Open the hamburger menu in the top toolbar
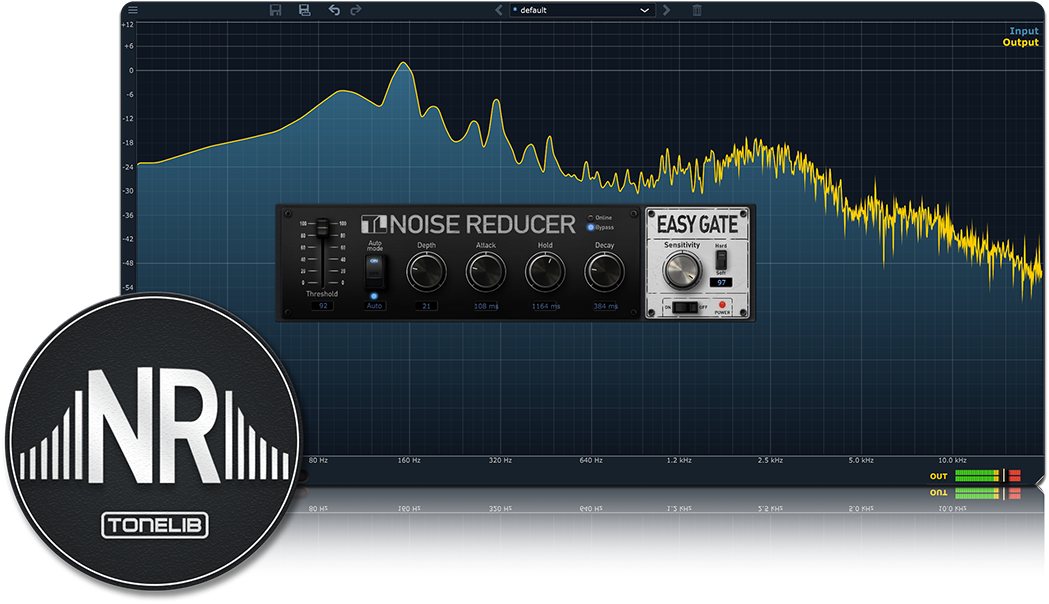The image size is (1049, 604). [x=133, y=10]
